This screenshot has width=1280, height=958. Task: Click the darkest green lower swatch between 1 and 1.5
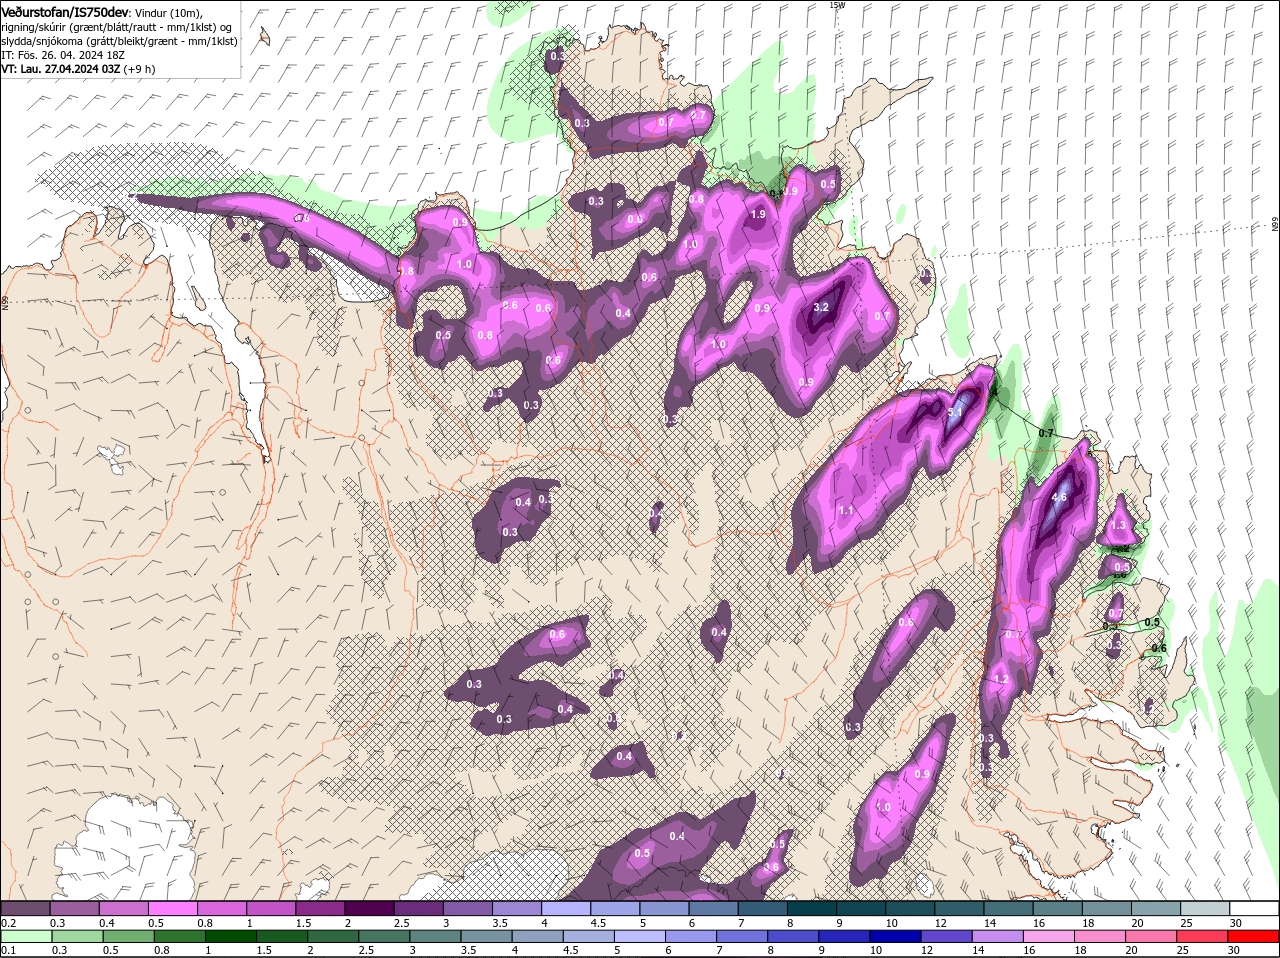tap(231, 936)
